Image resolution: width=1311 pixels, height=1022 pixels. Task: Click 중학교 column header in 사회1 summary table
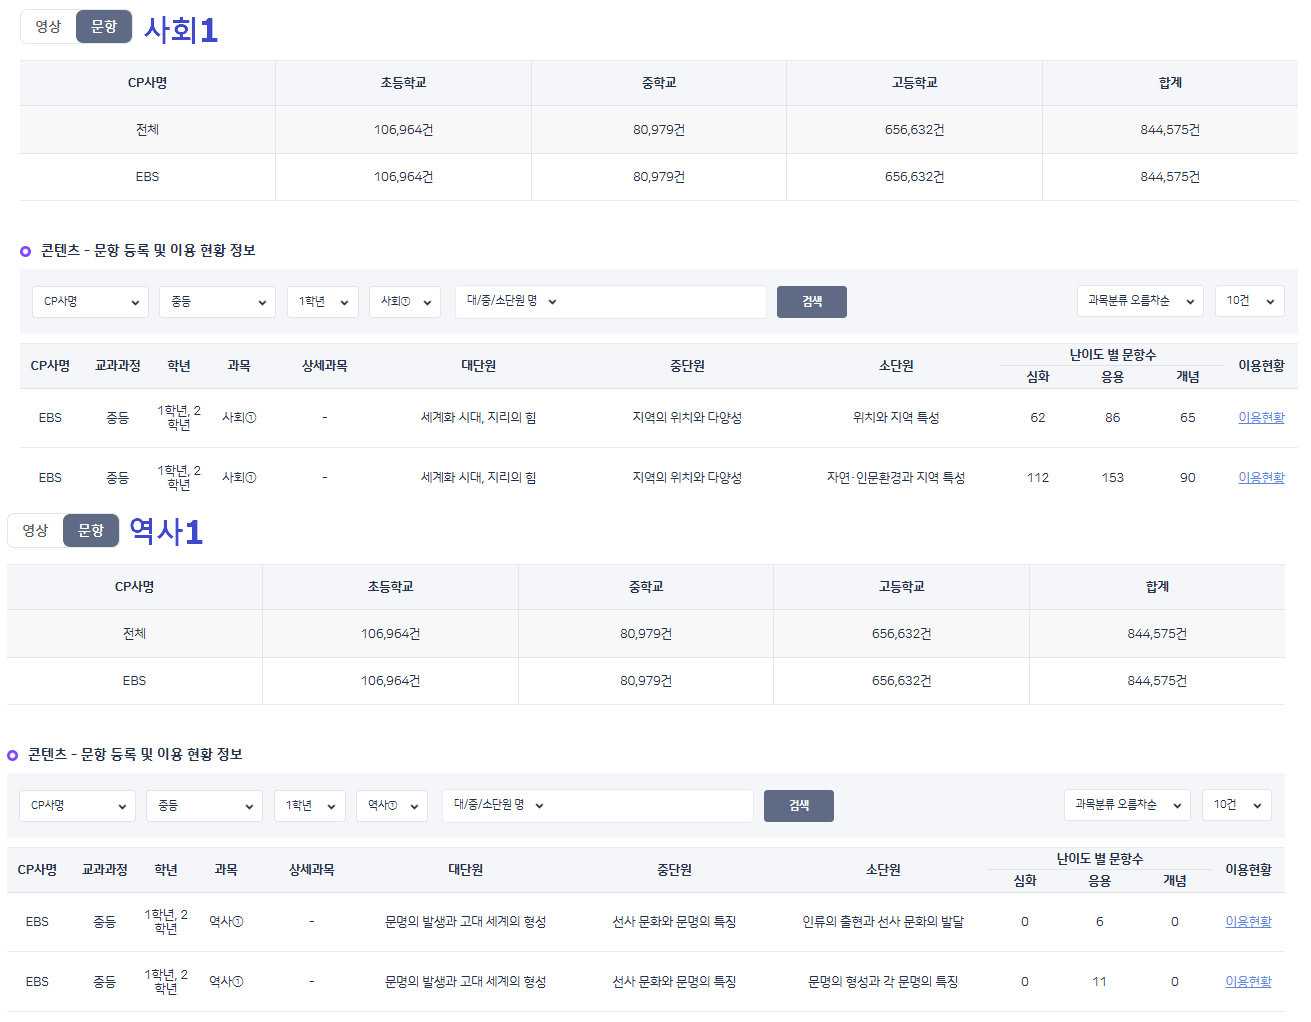[x=659, y=83]
